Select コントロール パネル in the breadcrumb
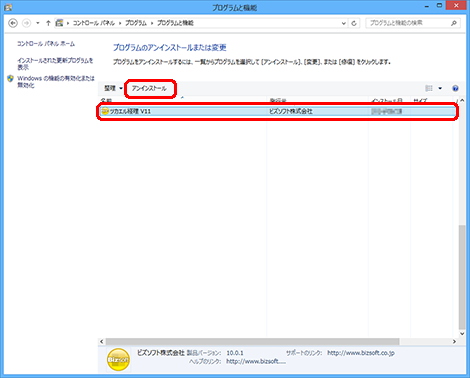The height and width of the screenshot is (378, 470). 94,23
